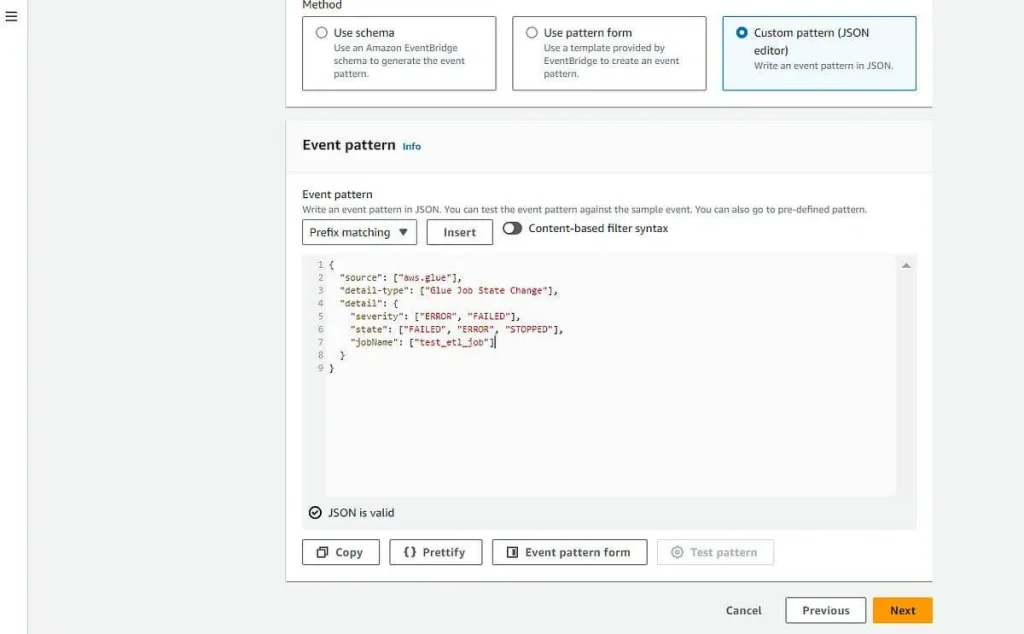Image resolution: width=1024 pixels, height=634 pixels.
Task: Click the editor scroll-up arrow
Action: pyautogui.click(x=906, y=265)
